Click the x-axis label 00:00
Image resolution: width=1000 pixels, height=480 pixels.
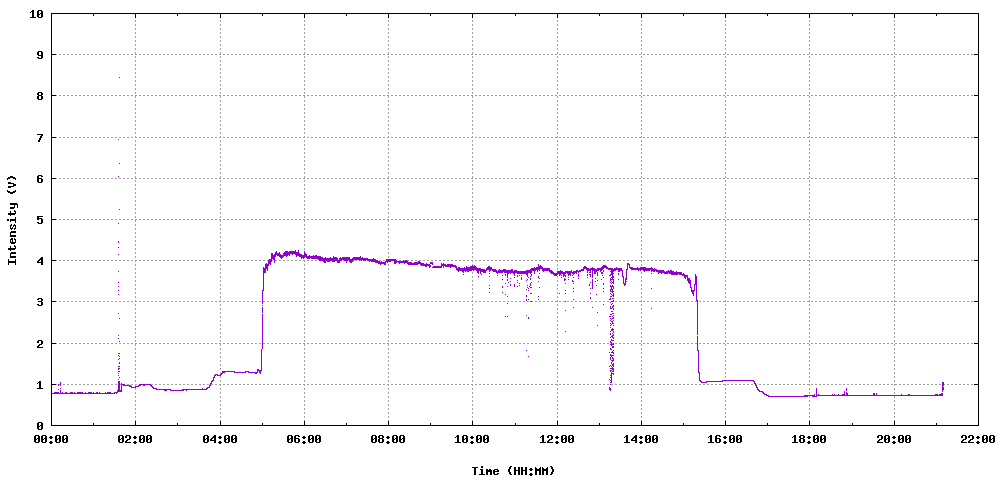click(52, 439)
